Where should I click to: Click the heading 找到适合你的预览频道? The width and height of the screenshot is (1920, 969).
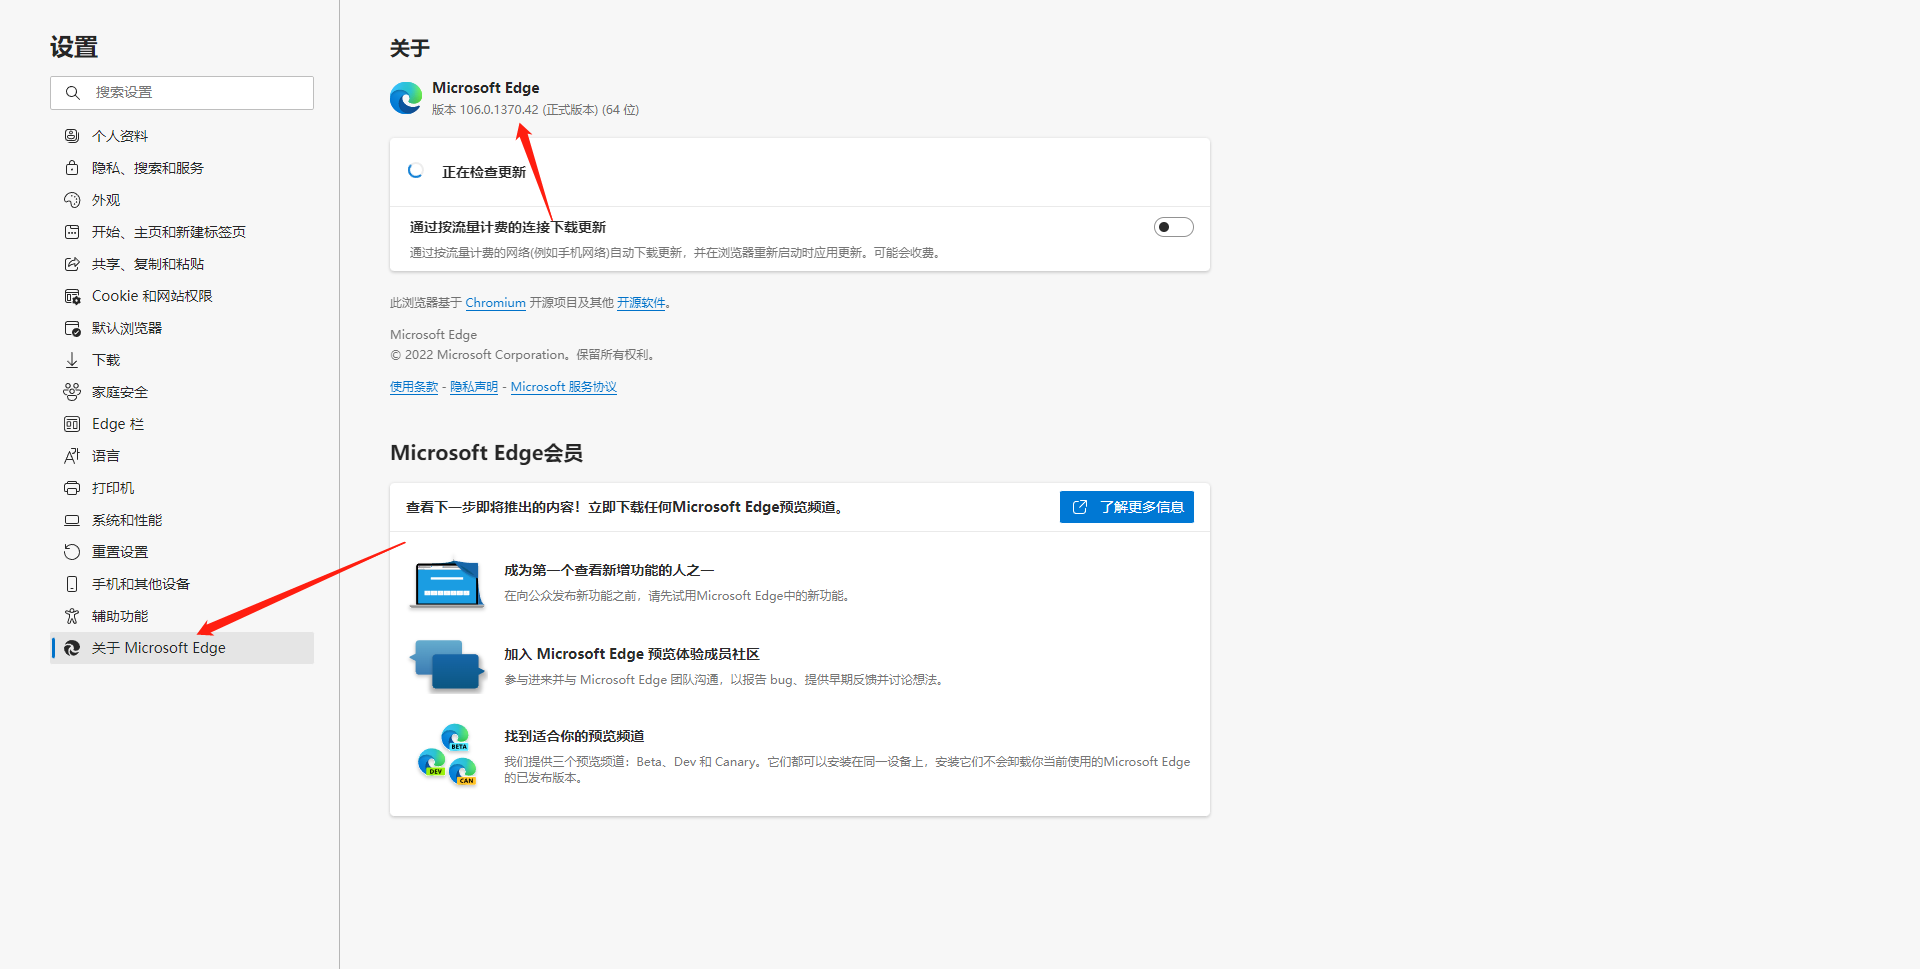tap(574, 736)
